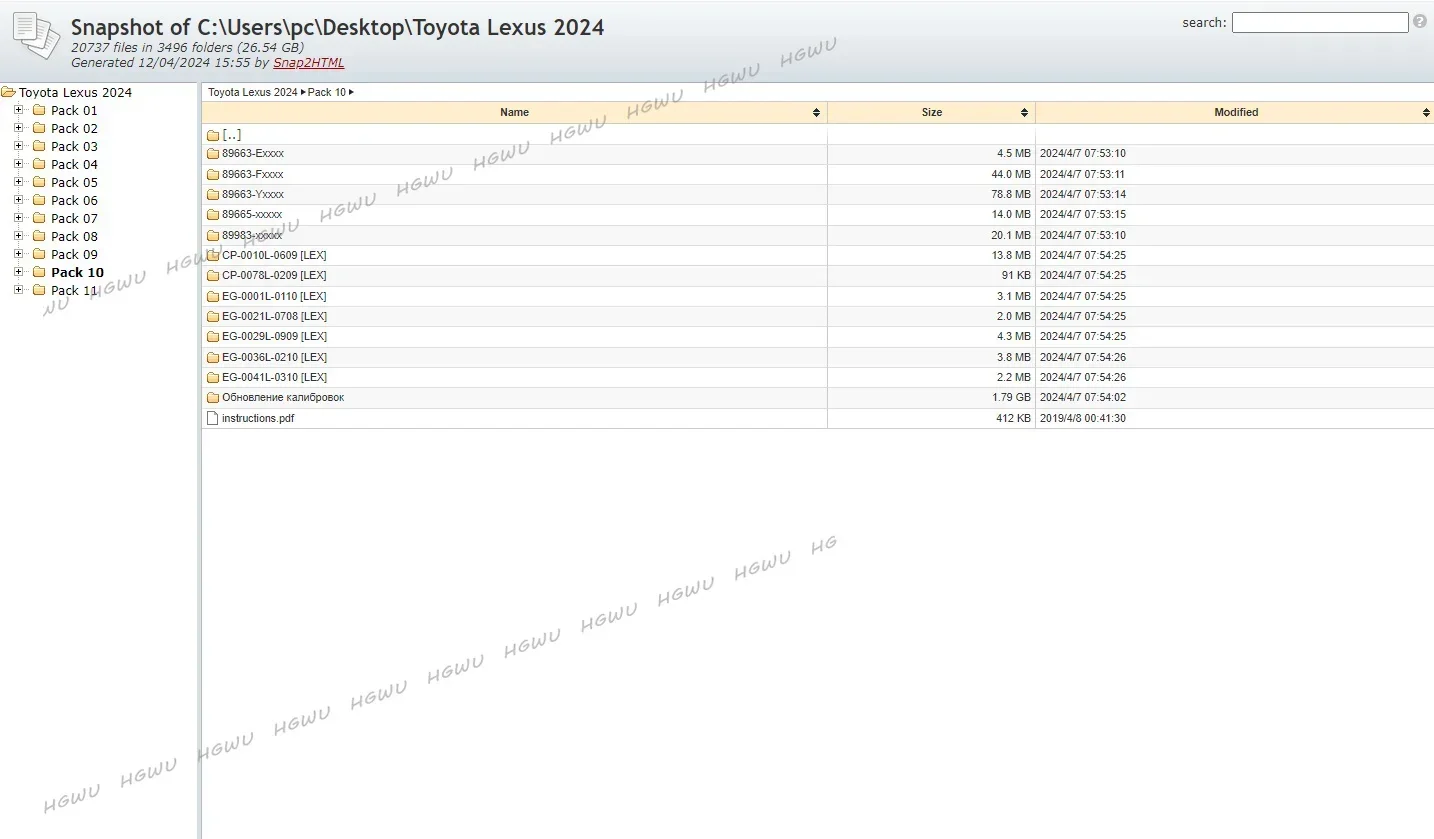Open the Обновление калибровок folder name
The height and width of the screenshot is (839, 1434).
point(283,397)
